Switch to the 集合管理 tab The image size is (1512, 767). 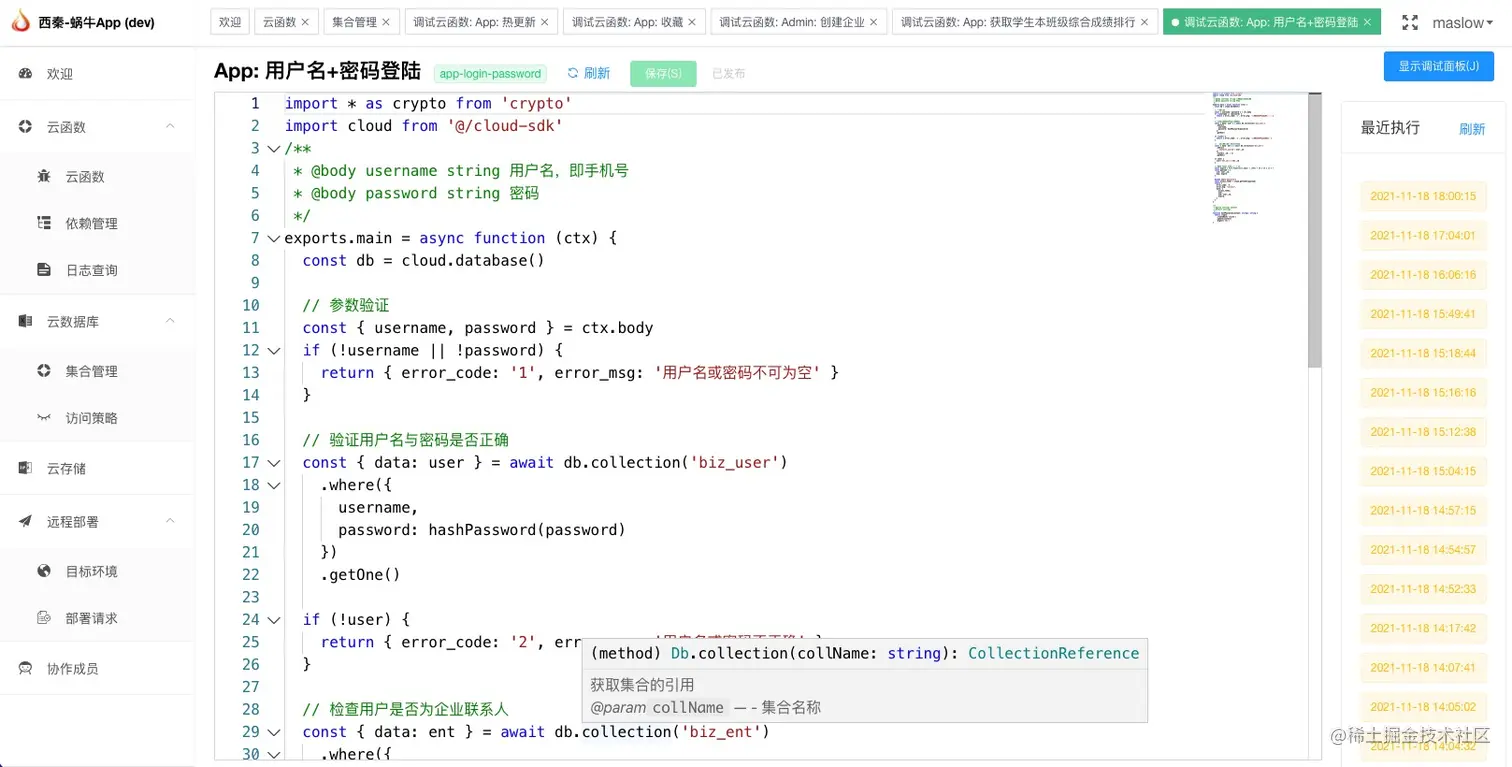coord(354,21)
